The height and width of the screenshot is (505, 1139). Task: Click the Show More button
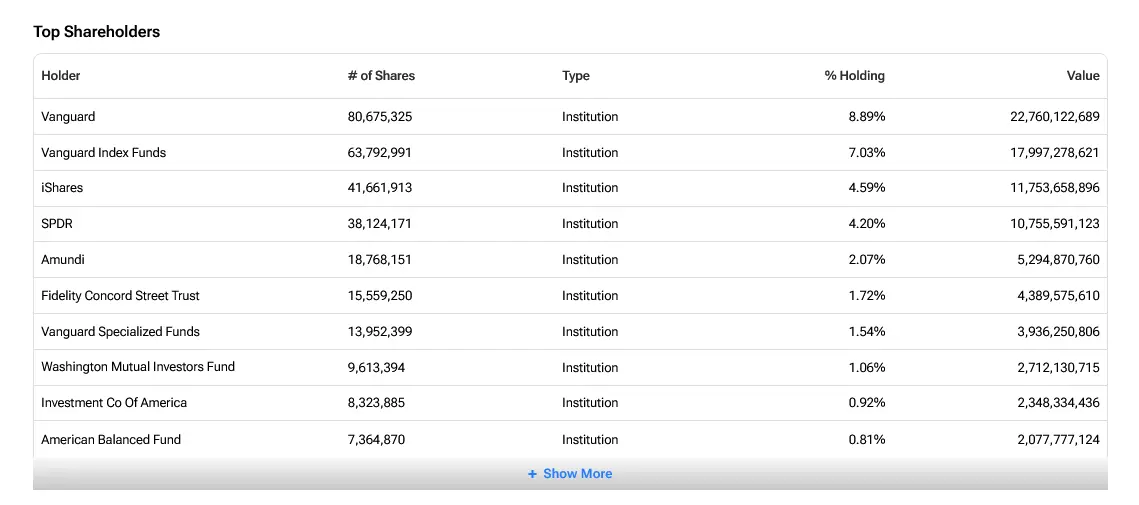[570, 474]
